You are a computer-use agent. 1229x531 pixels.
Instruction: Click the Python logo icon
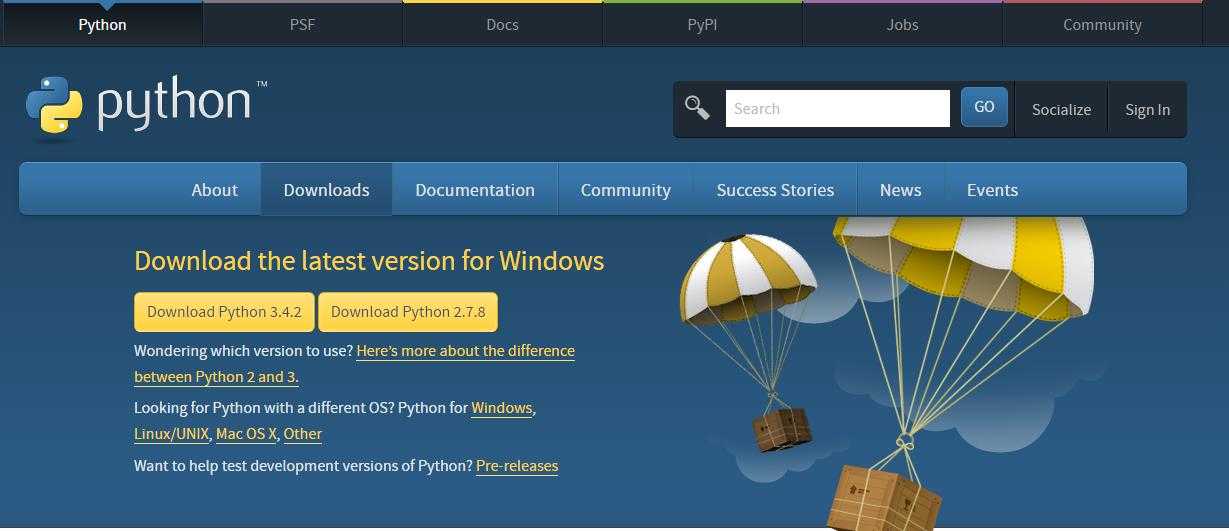click(x=54, y=105)
